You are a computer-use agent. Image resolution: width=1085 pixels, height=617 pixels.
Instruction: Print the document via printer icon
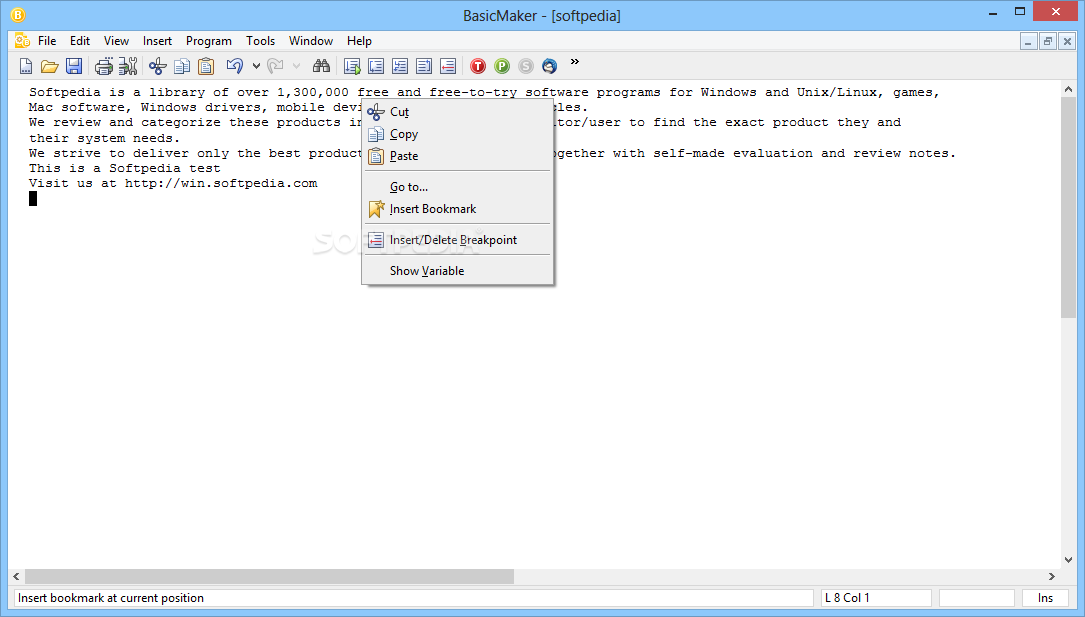(x=104, y=66)
